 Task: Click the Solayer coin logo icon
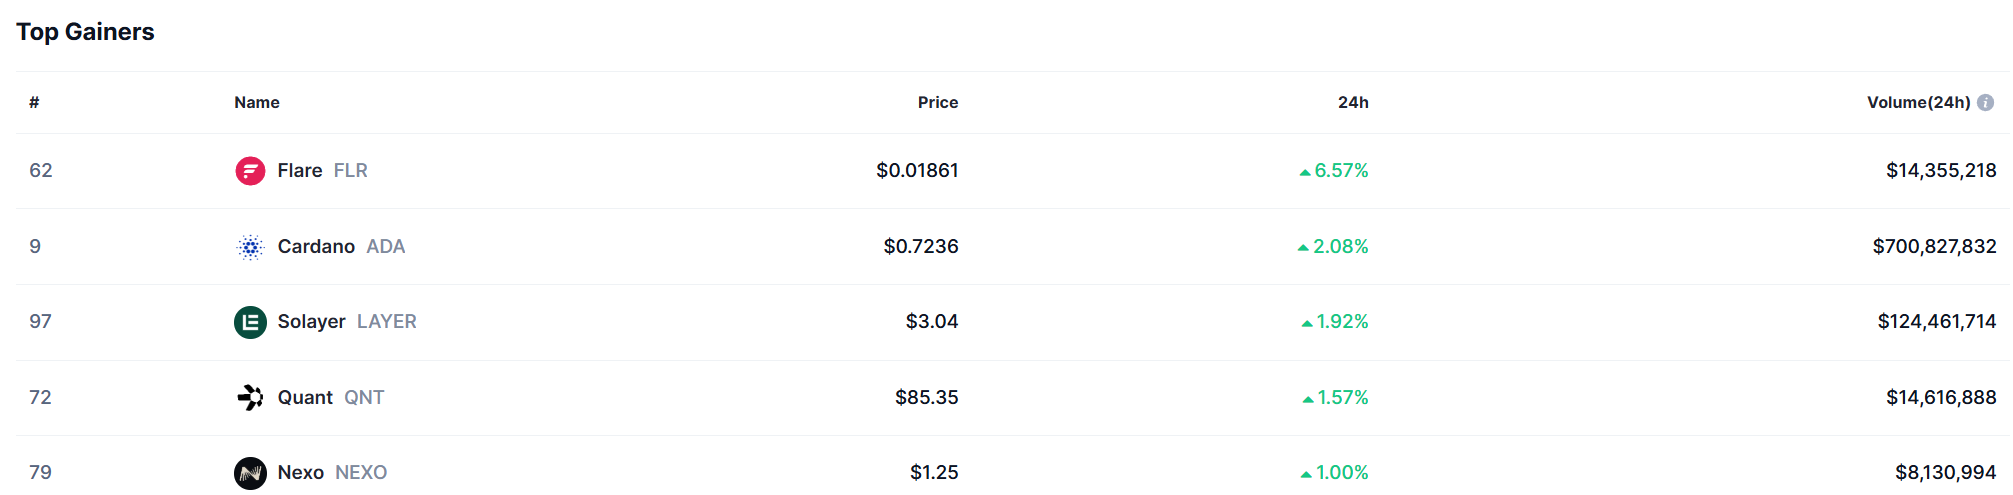point(250,322)
